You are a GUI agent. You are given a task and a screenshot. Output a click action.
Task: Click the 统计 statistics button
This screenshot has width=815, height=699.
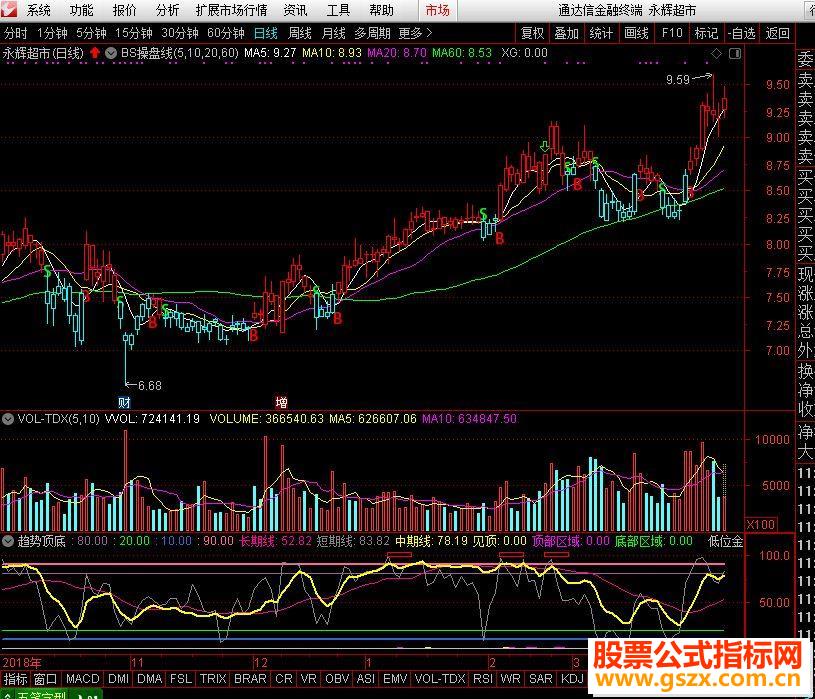[601, 33]
